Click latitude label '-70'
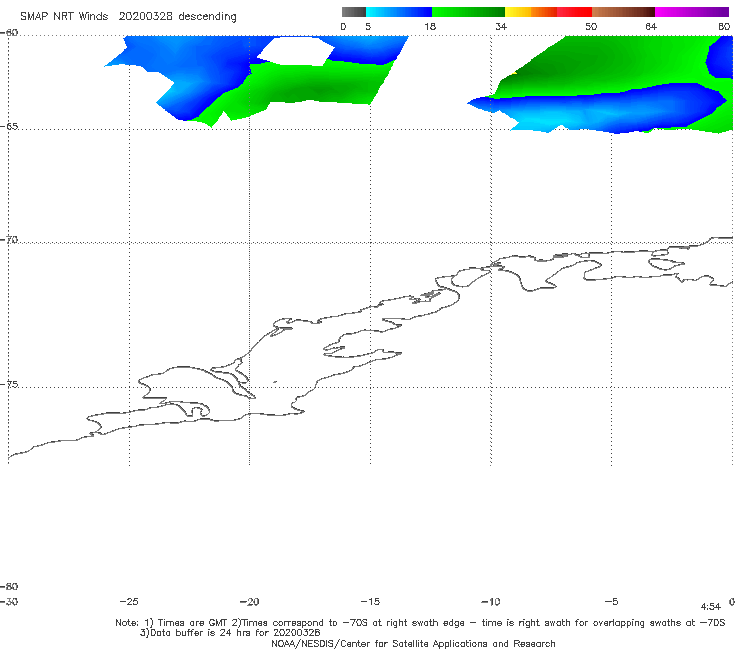This screenshot has height=650, width=740. 9,240
